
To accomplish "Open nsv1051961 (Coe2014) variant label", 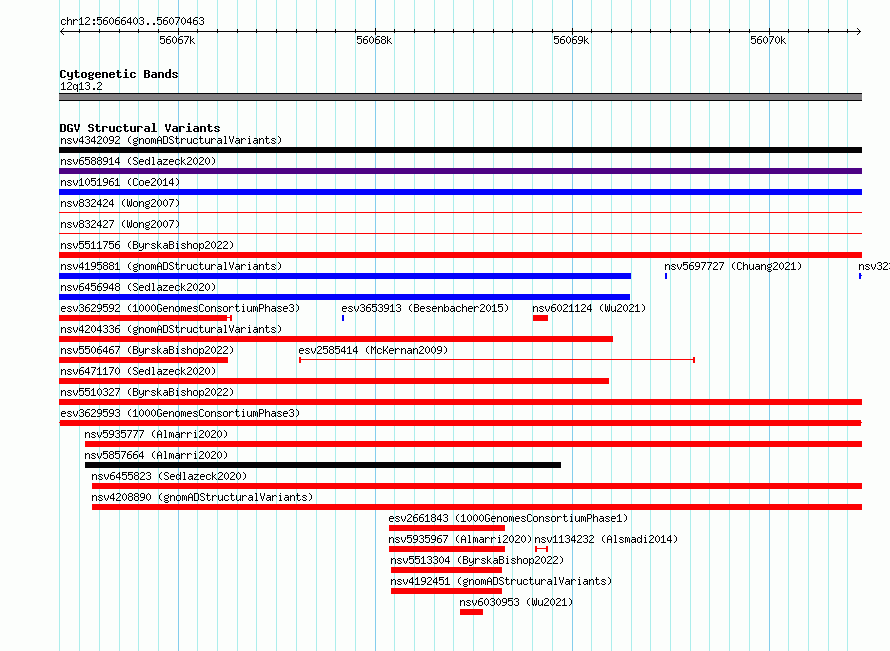I will (120, 182).
